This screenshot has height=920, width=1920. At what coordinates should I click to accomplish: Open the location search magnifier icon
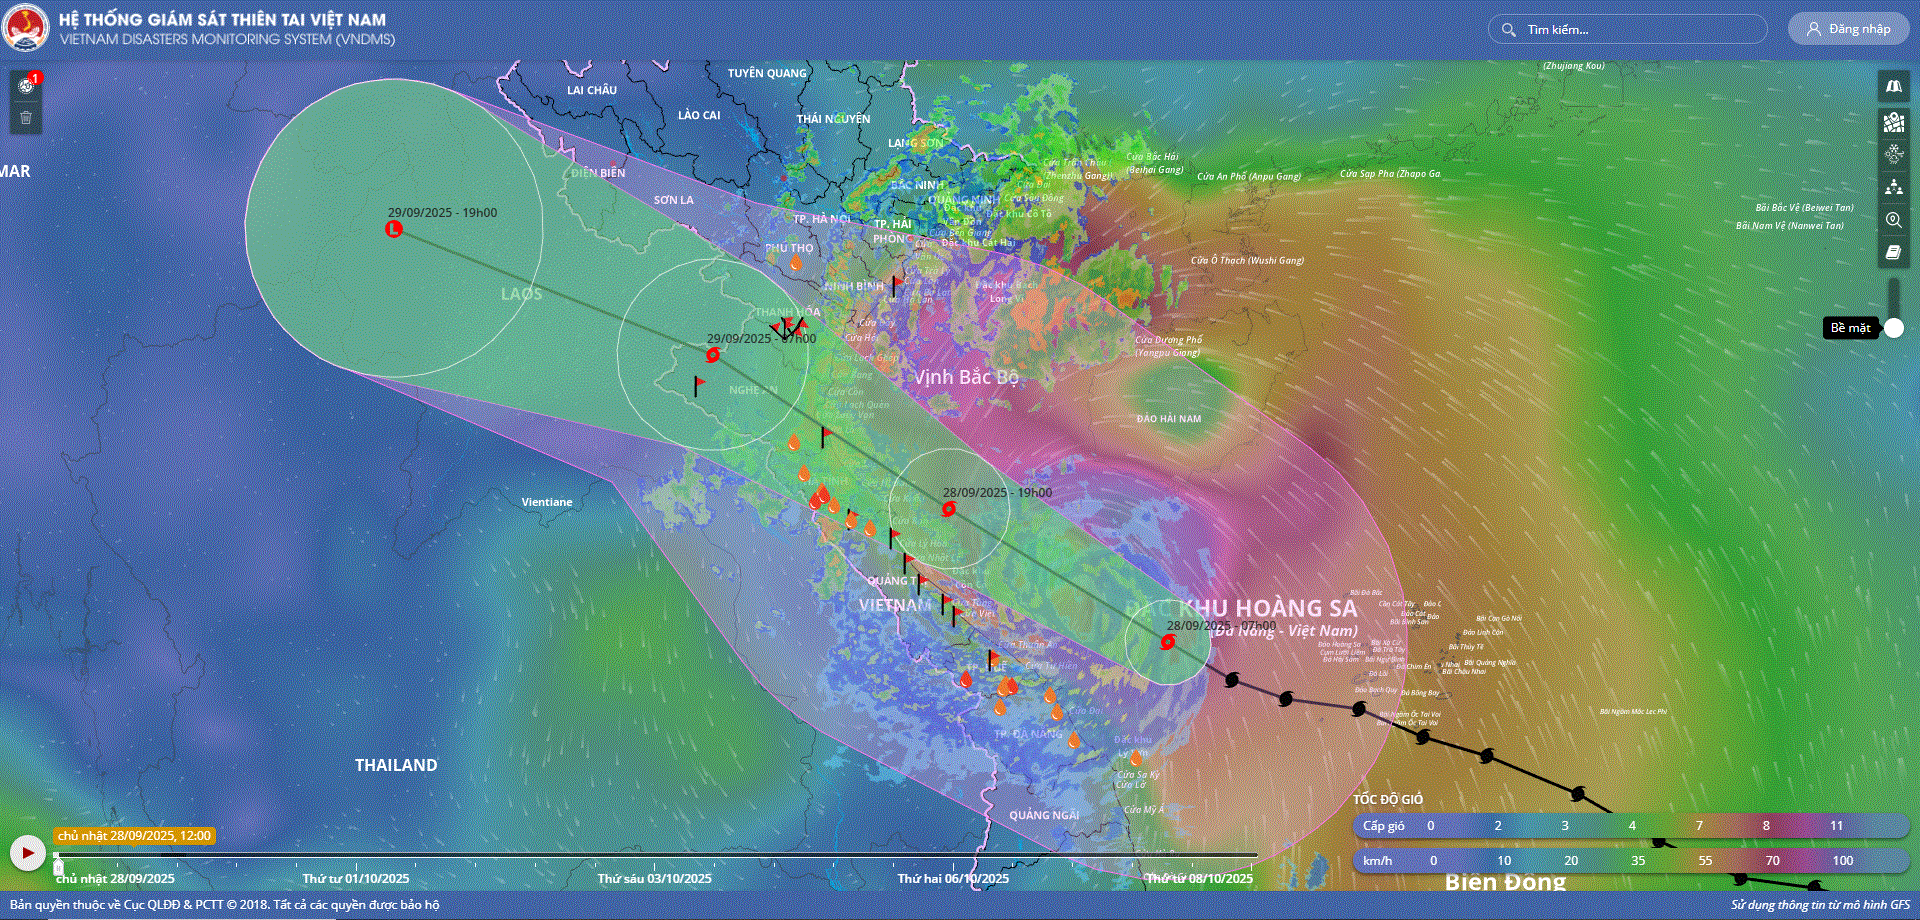pyautogui.click(x=1893, y=220)
